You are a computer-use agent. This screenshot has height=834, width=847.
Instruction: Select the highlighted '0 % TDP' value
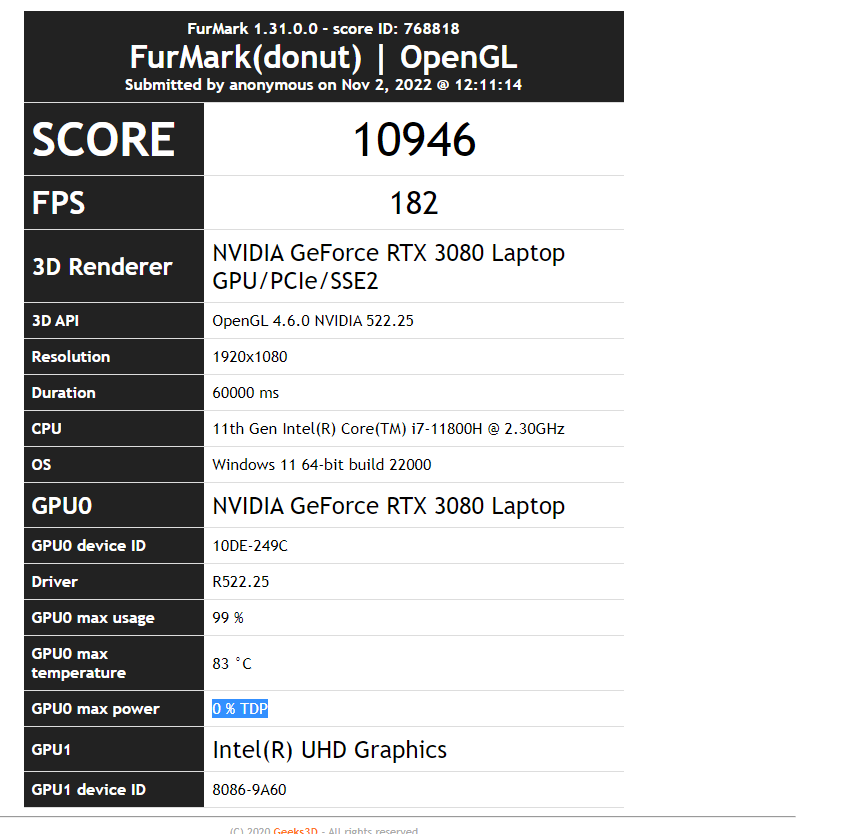[x=240, y=709]
